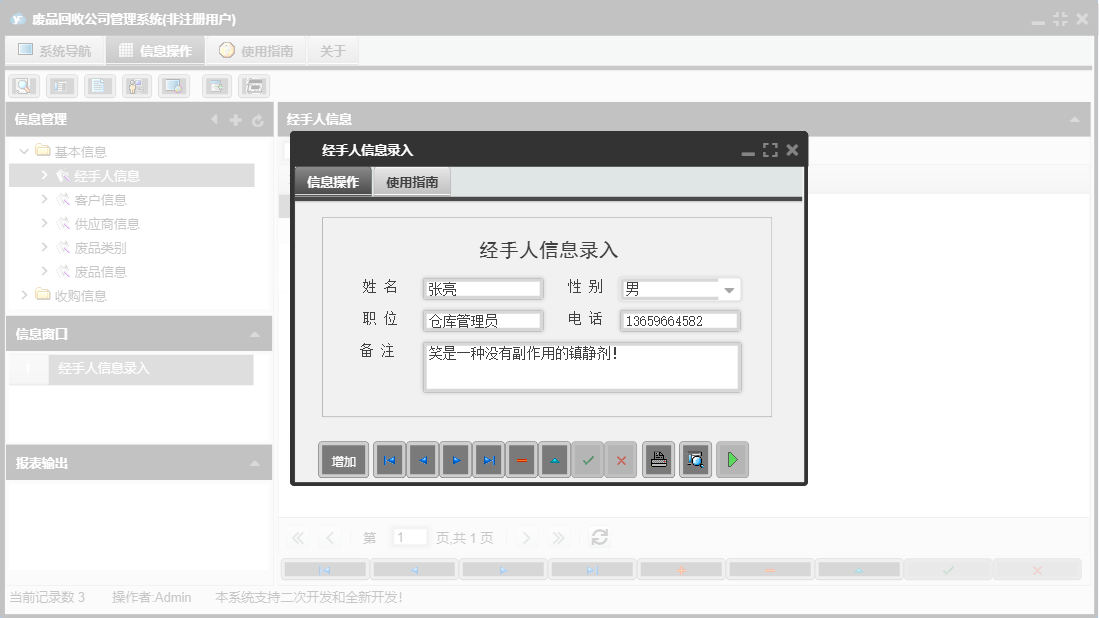Viewport: 1099px width, 618px height.
Task: Go to next record with the blue arrow
Action: click(x=455, y=459)
